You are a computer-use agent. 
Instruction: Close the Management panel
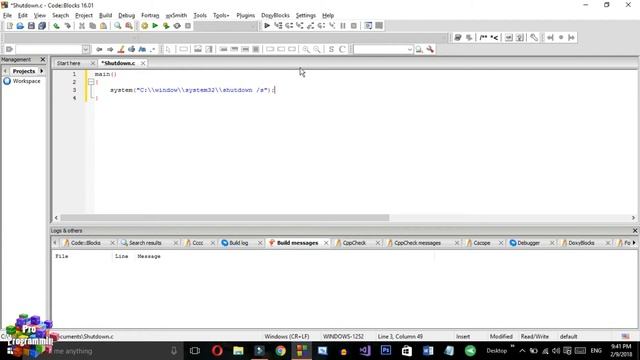(43, 60)
